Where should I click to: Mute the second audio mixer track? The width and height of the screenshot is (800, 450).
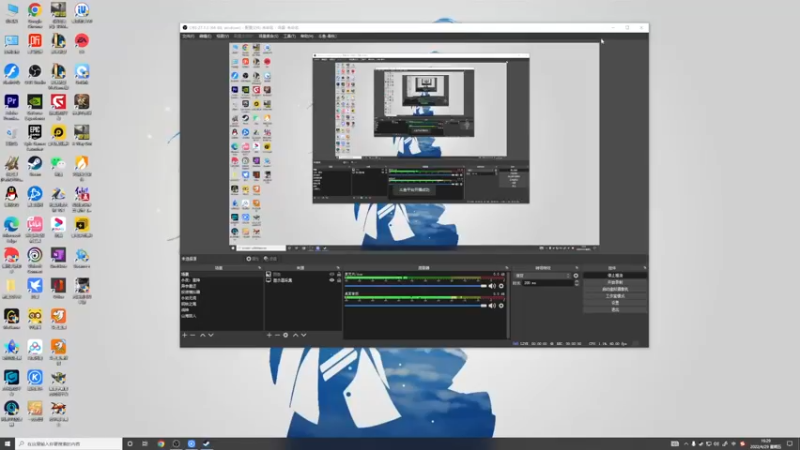click(x=492, y=306)
